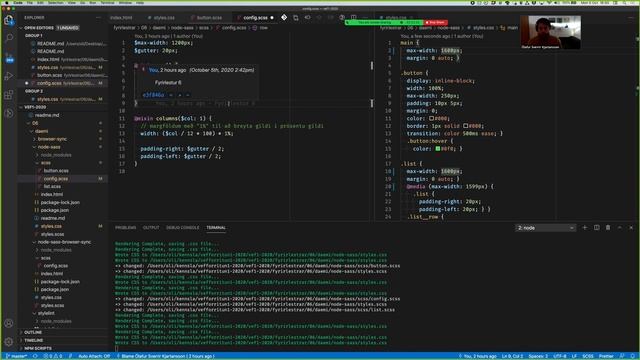
Task: Open the Debug Console panel tab
Action: [182, 227]
